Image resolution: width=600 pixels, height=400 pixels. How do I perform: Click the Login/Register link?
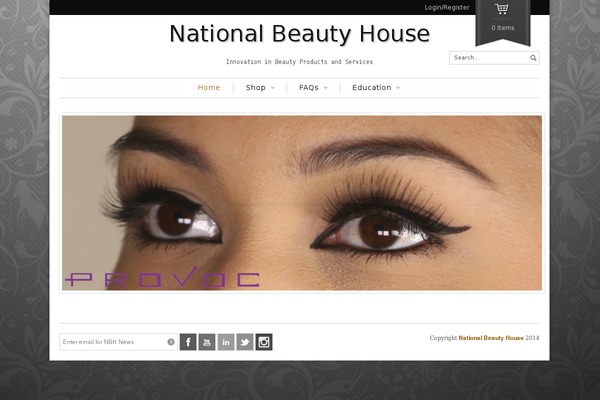447,7
